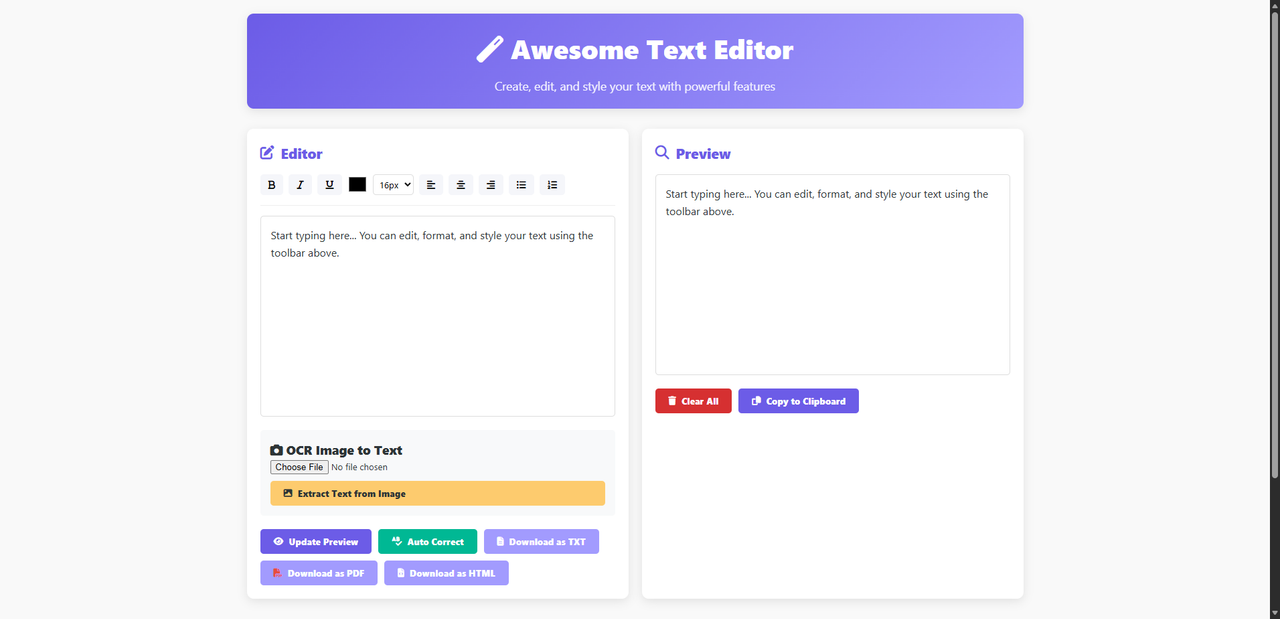1280x619 pixels.
Task: Align text center
Action: pyautogui.click(x=460, y=185)
